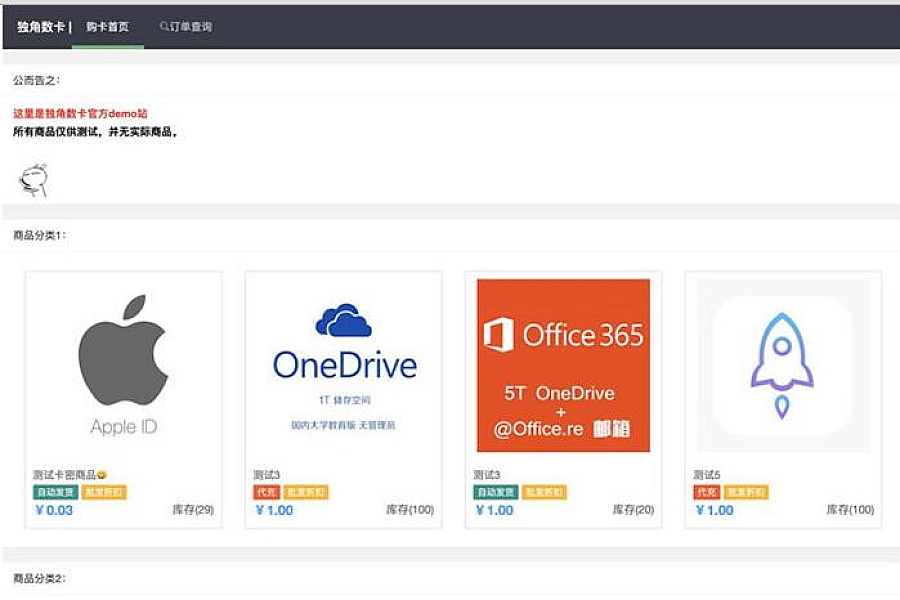Image resolution: width=900 pixels, height=600 pixels.
Task: Click the ¥1.00 price on the 测试5 card
Action: pos(714,510)
